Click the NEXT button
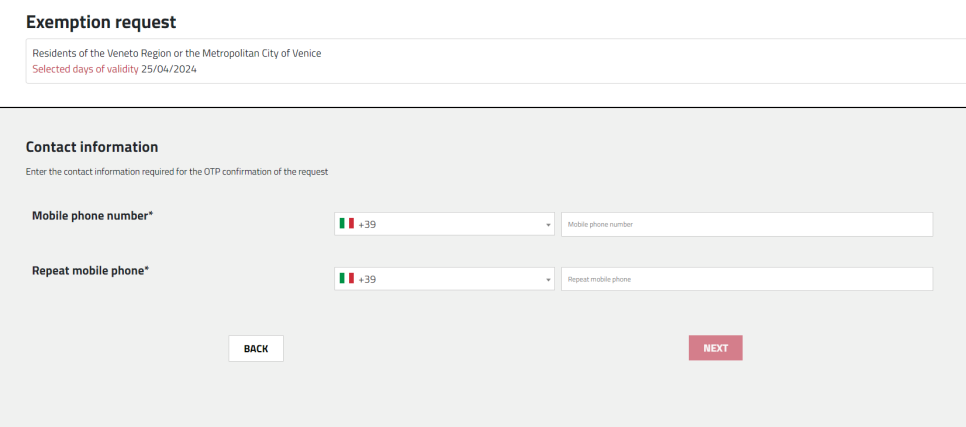Screen dimensions: 966x427 [x=715, y=348]
